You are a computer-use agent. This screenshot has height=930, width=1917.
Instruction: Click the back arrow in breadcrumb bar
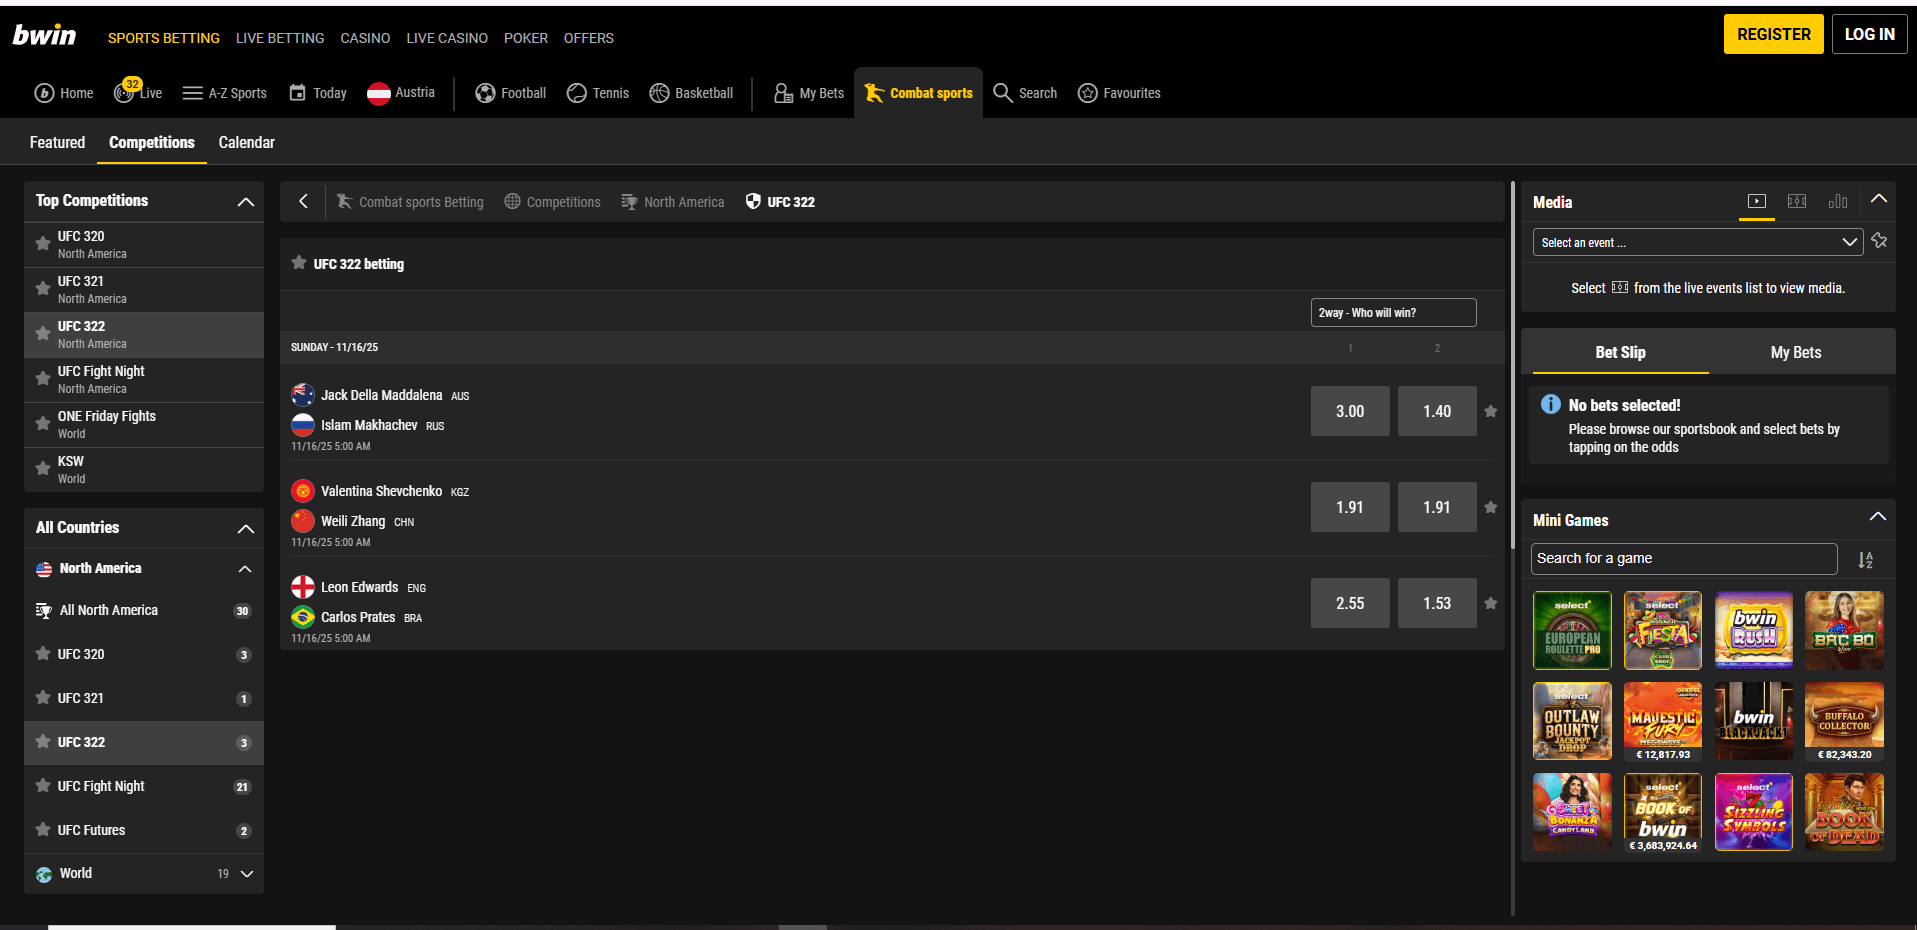303,201
